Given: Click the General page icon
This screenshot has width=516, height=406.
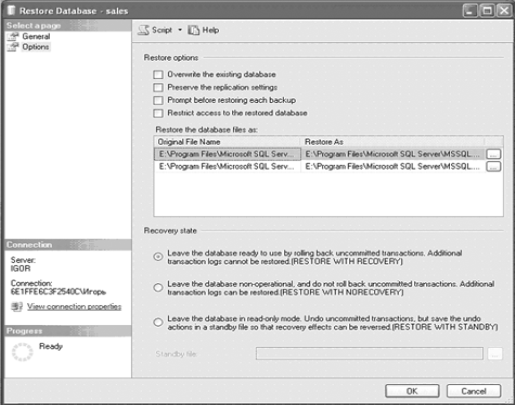Looking at the screenshot, I should click(13, 36).
